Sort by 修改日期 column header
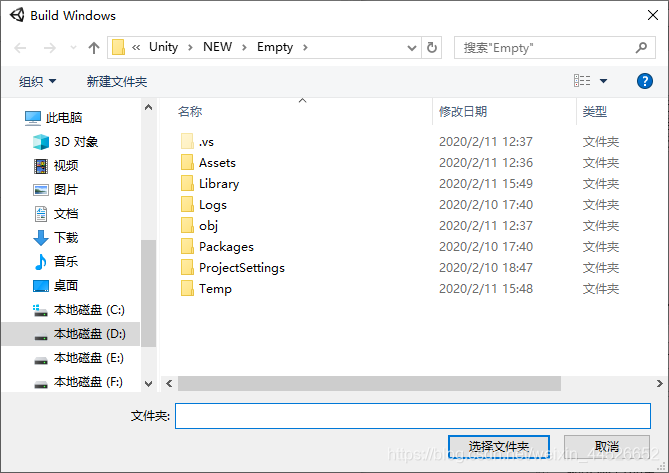The width and height of the screenshot is (669, 473). 463,111
